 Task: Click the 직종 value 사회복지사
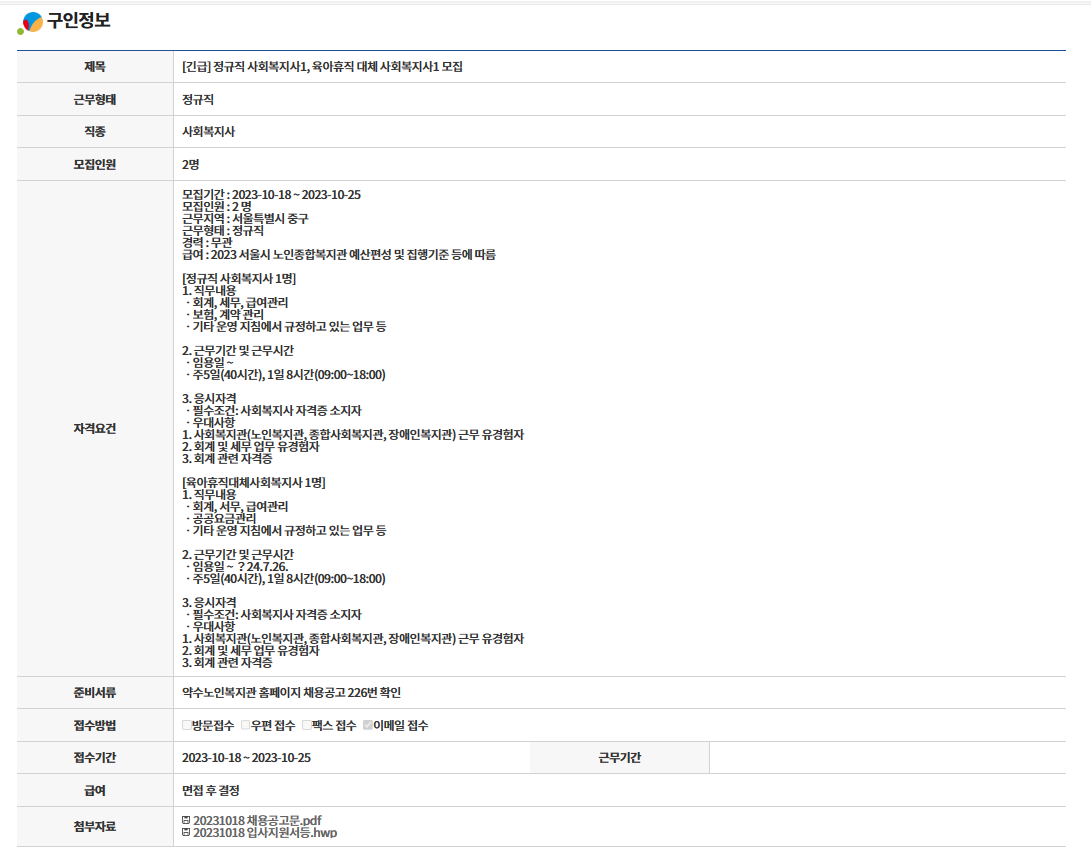point(208,132)
